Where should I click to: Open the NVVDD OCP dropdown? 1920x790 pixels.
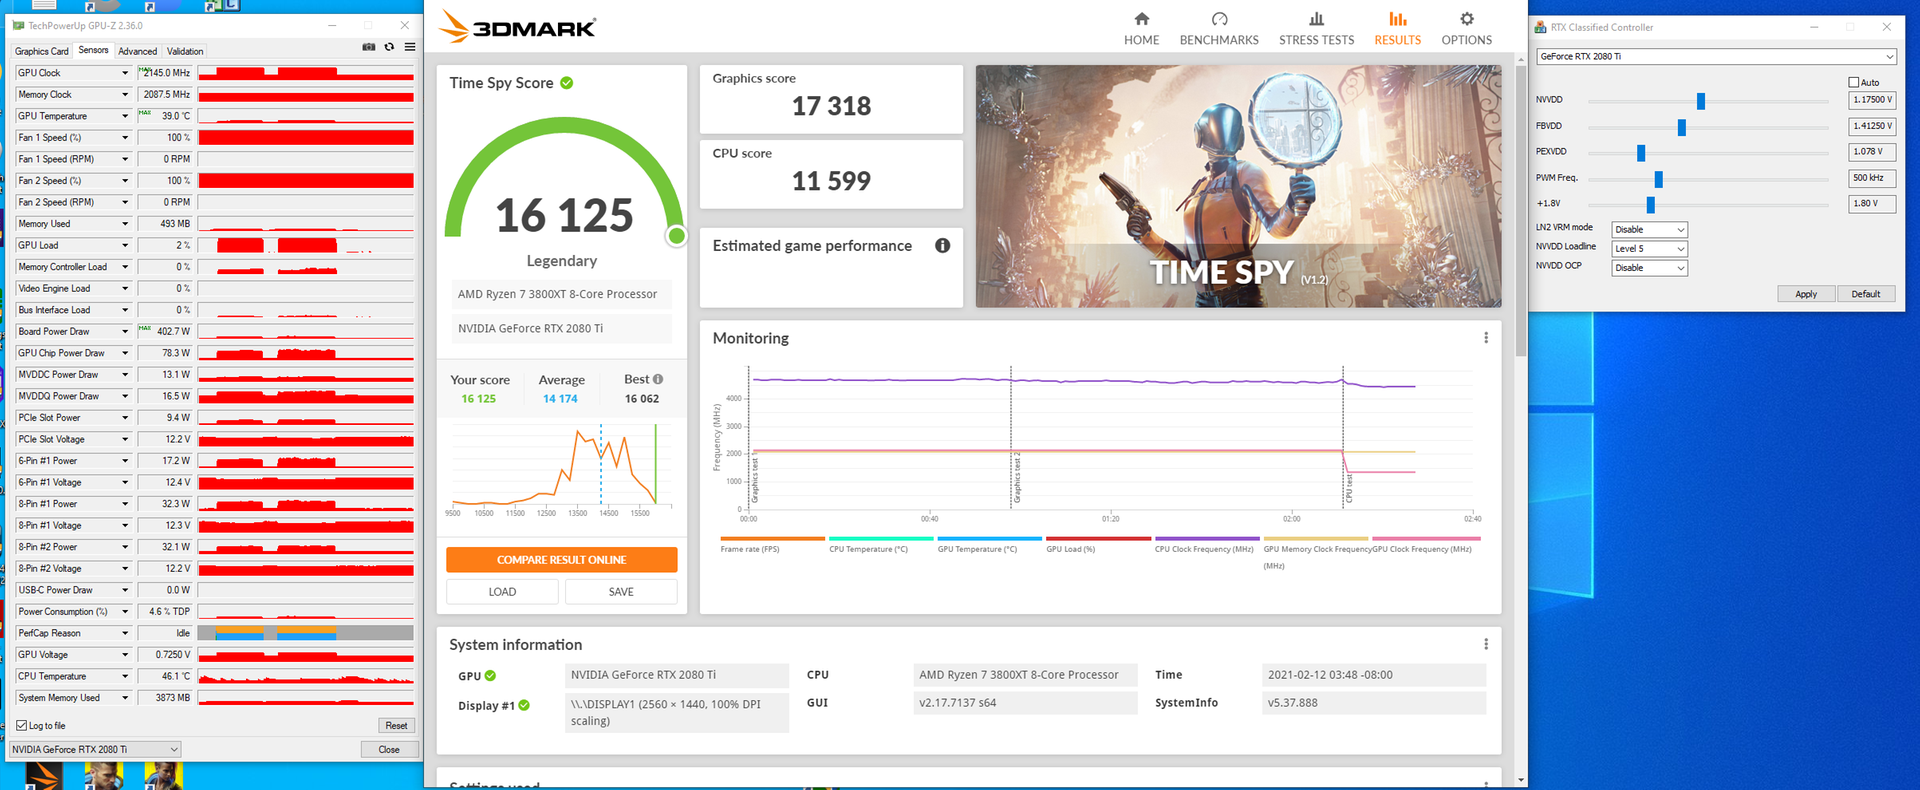pos(1649,268)
